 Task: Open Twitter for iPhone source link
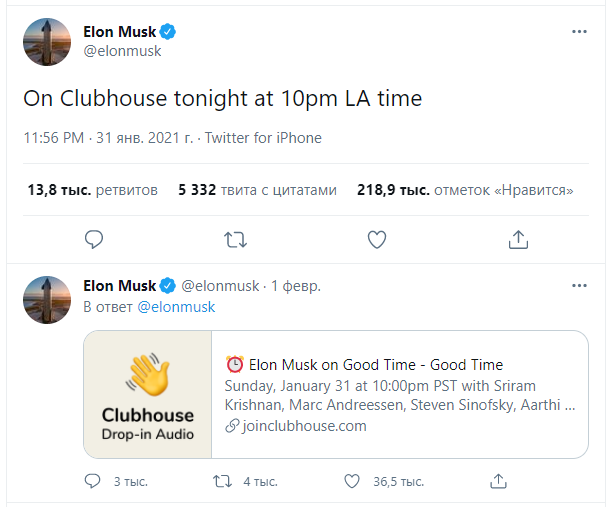263,138
